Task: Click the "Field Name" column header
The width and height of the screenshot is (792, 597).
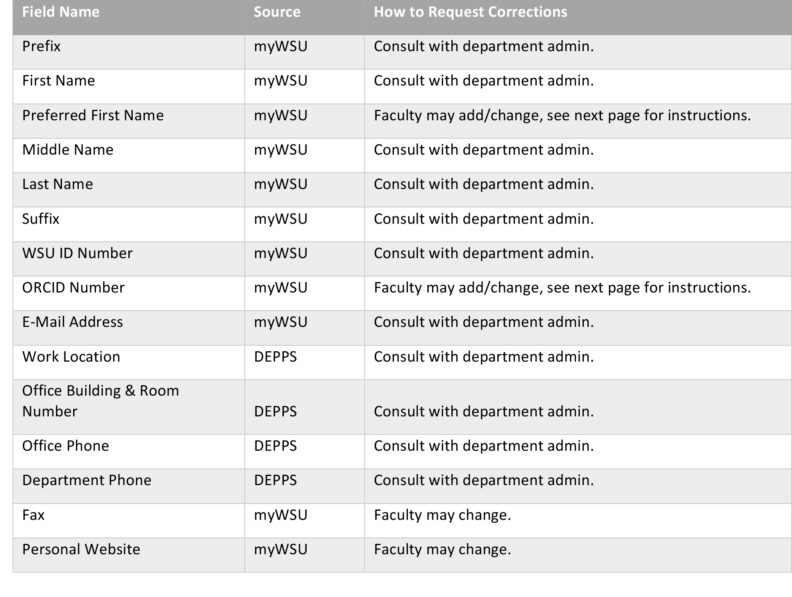Action: (61, 13)
